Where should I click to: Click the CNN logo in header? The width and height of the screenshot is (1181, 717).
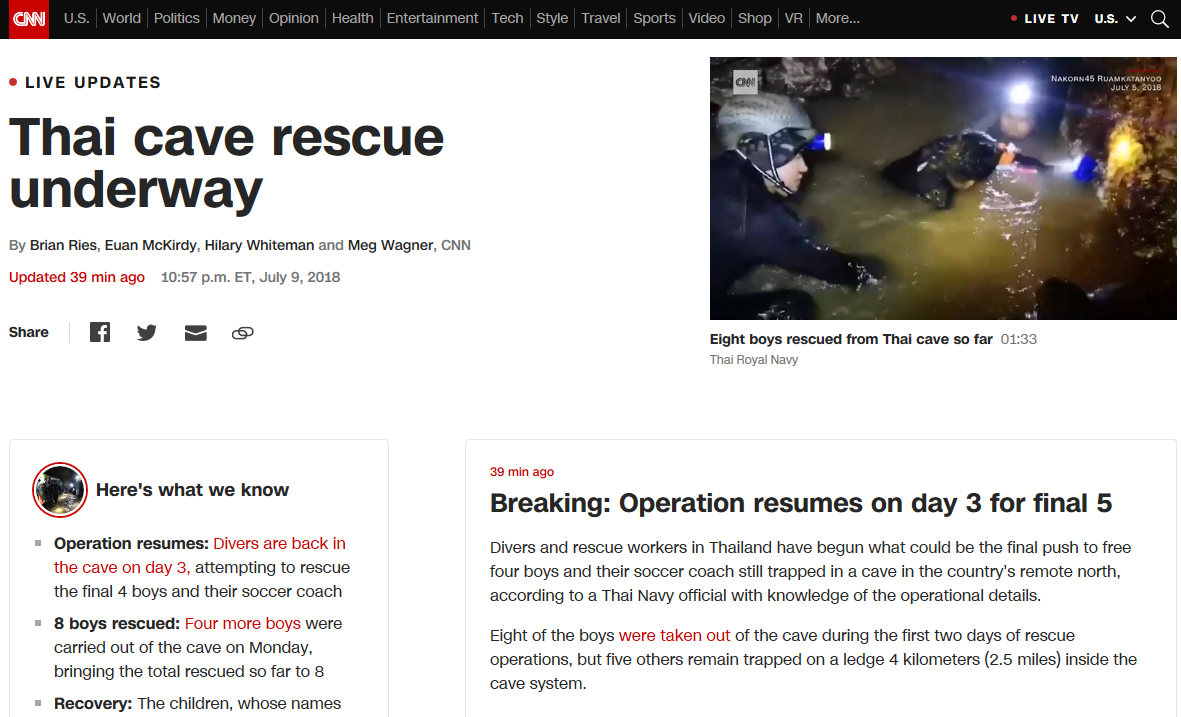29,19
